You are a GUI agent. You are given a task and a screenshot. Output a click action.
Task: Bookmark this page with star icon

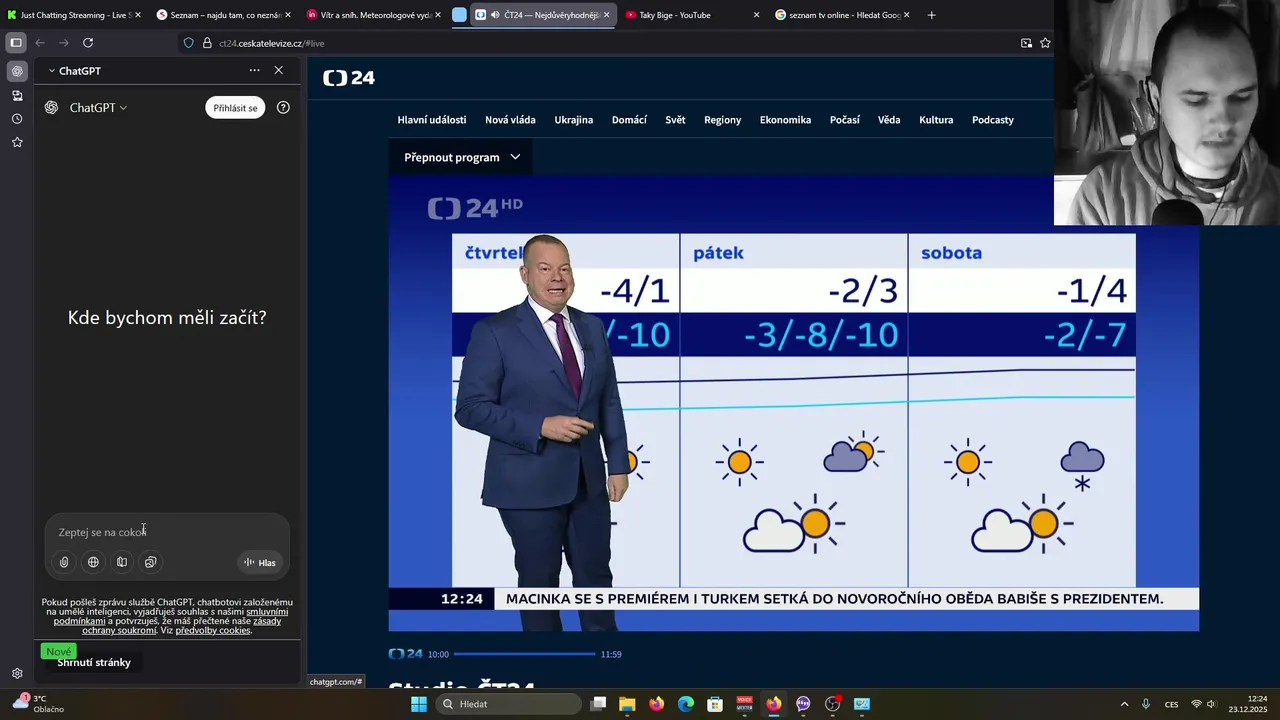point(1045,43)
